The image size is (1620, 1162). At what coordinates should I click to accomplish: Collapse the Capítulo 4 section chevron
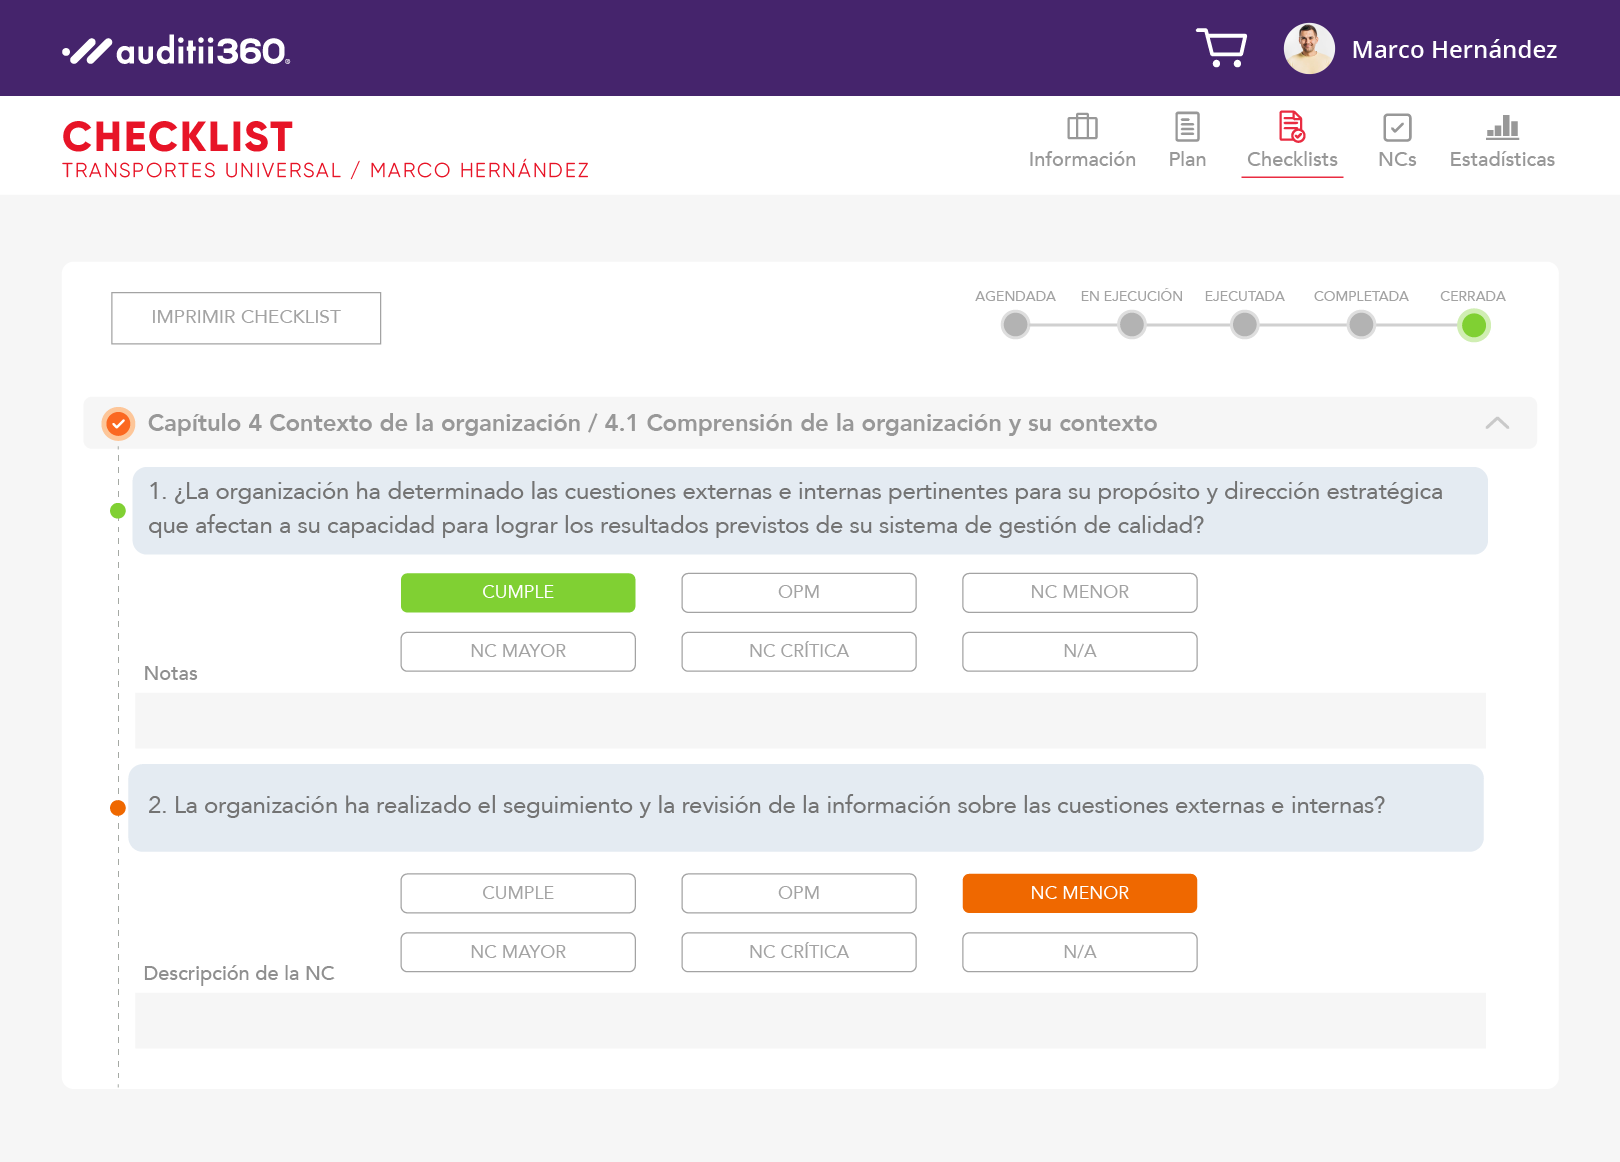pos(1497,423)
